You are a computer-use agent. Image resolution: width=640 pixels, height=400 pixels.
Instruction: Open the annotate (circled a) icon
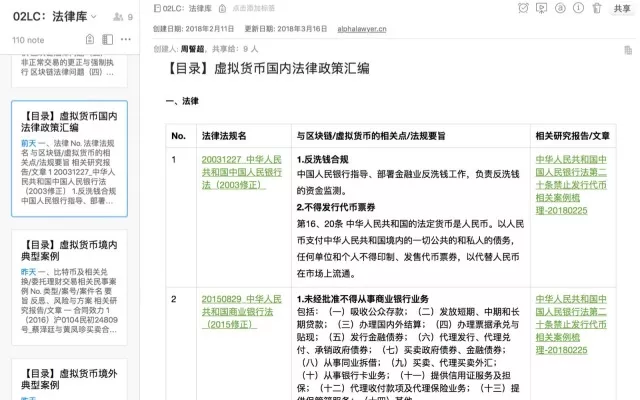[x=560, y=8]
